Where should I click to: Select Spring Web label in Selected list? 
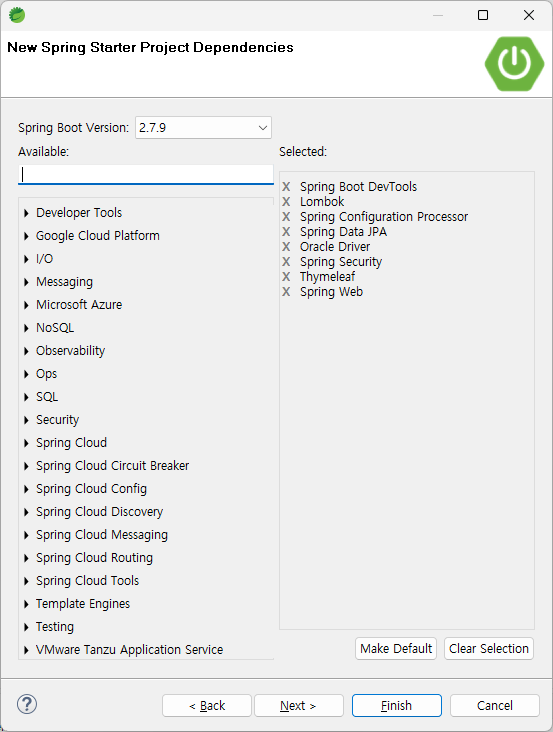tap(331, 292)
